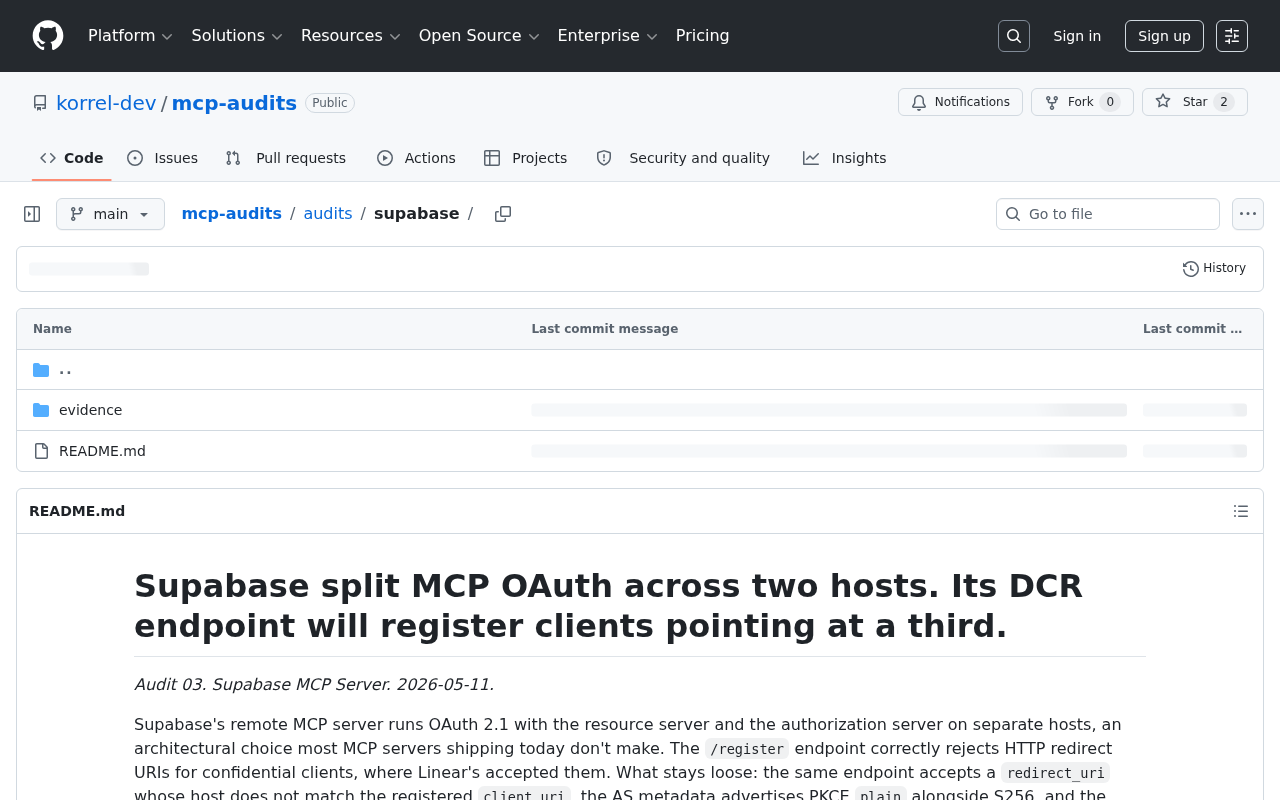Click the README.md header label
Viewport: 1280px width, 800px height.
click(77, 511)
